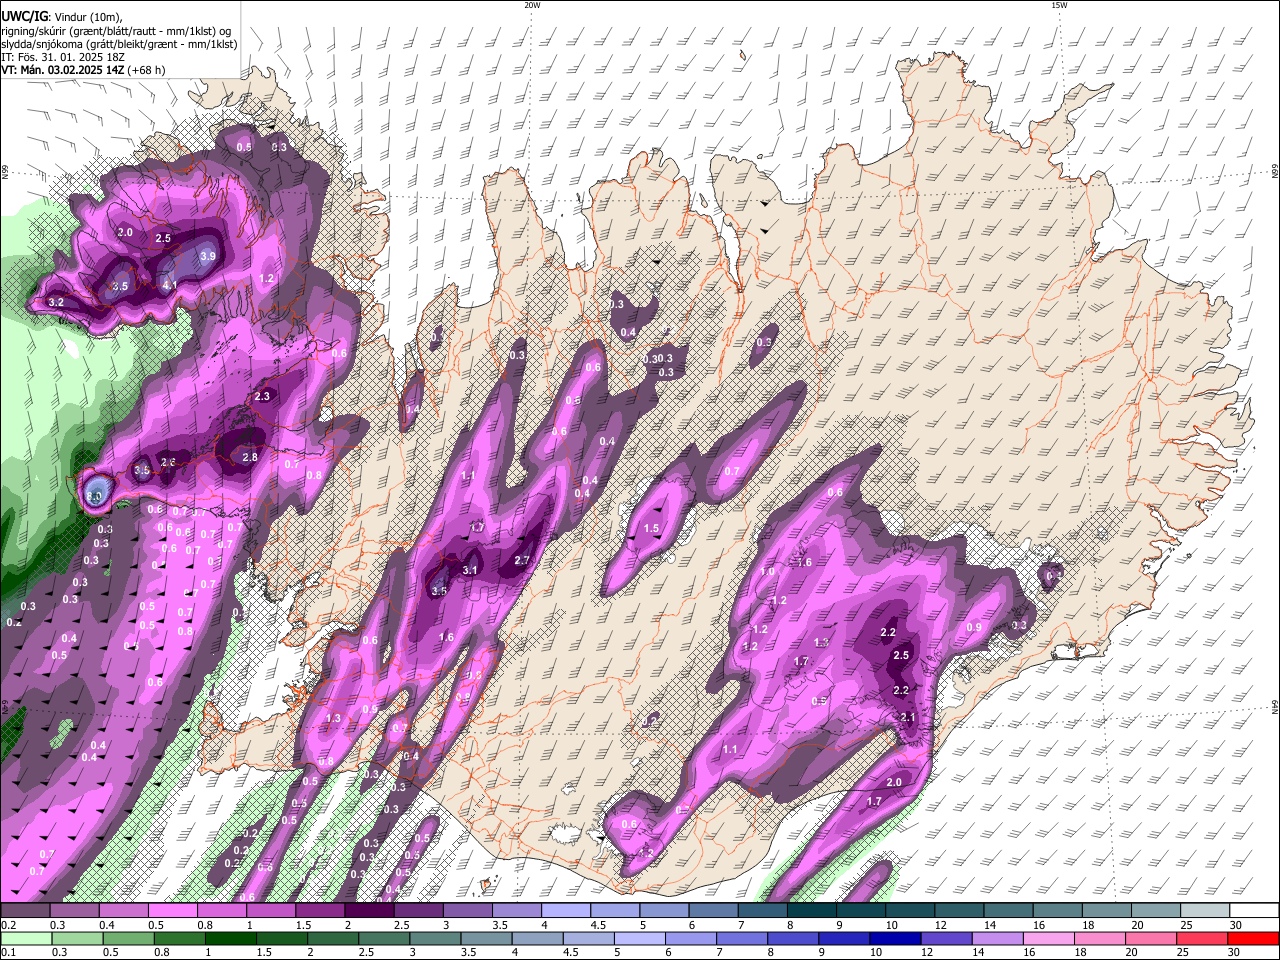Click the 15W longitude label
This screenshot has height=960, width=1280.
click(1059, 5)
